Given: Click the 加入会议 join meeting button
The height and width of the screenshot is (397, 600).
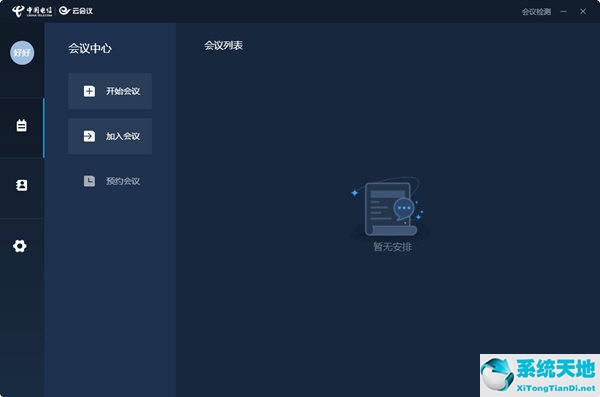Looking at the screenshot, I should pos(110,136).
